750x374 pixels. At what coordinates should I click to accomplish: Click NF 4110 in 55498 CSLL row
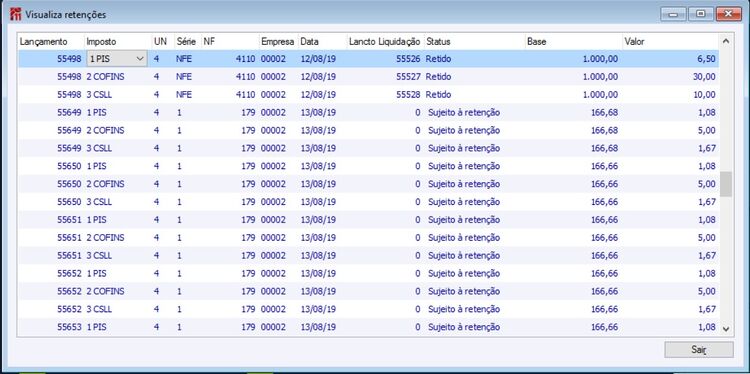[x=245, y=95]
